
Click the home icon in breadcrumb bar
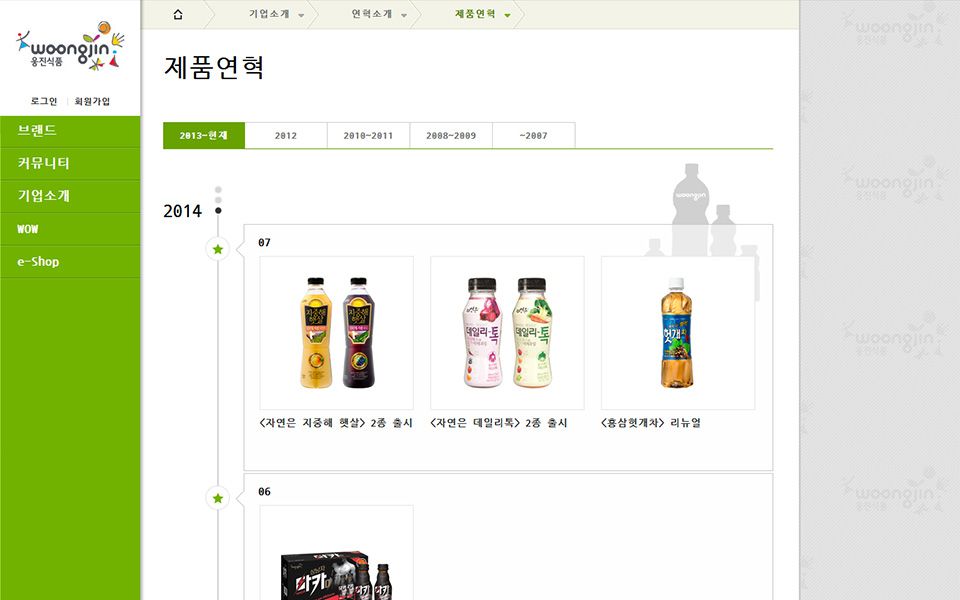click(178, 14)
